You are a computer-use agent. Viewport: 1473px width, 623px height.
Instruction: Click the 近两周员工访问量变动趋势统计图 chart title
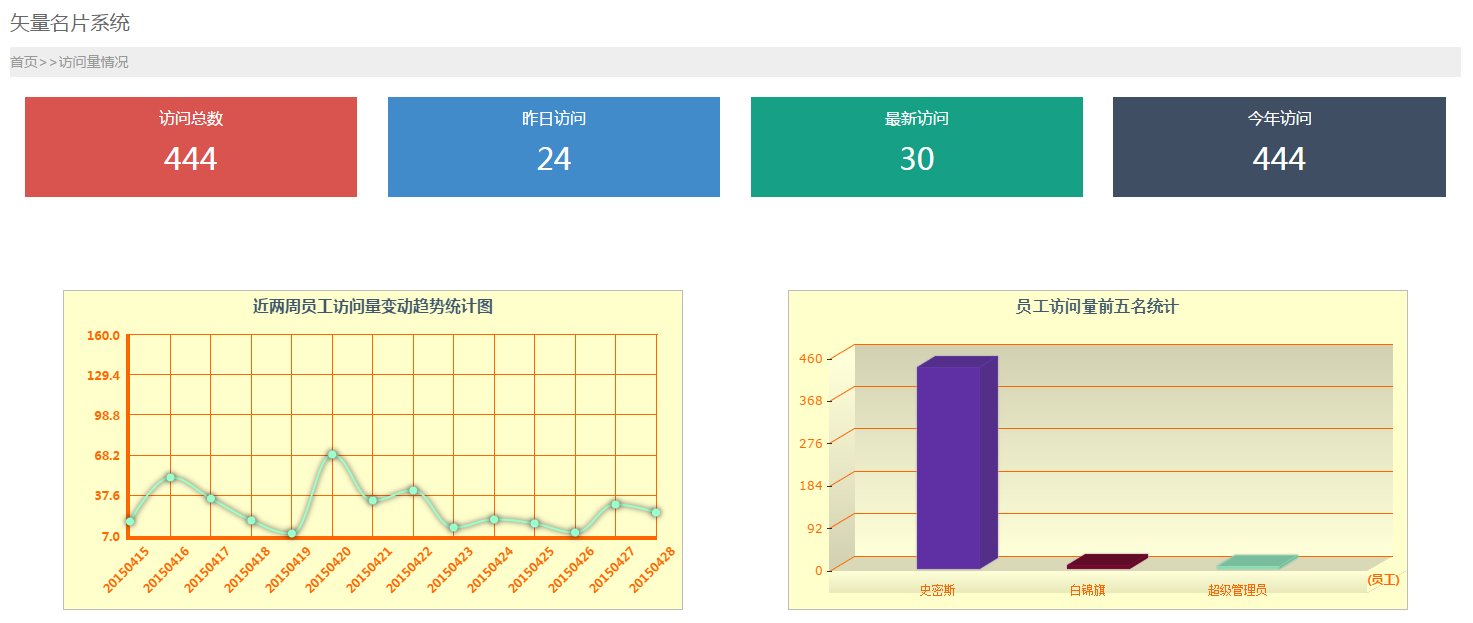point(373,307)
